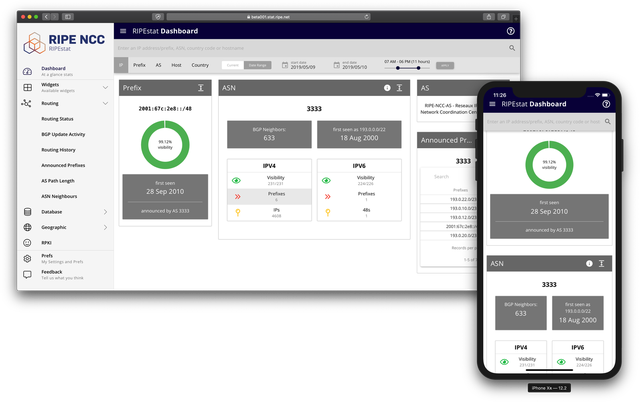The width and height of the screenshot is (640, 402).
Task: Select the Host tab in query type bar
Action: click(x=176, y=65)
